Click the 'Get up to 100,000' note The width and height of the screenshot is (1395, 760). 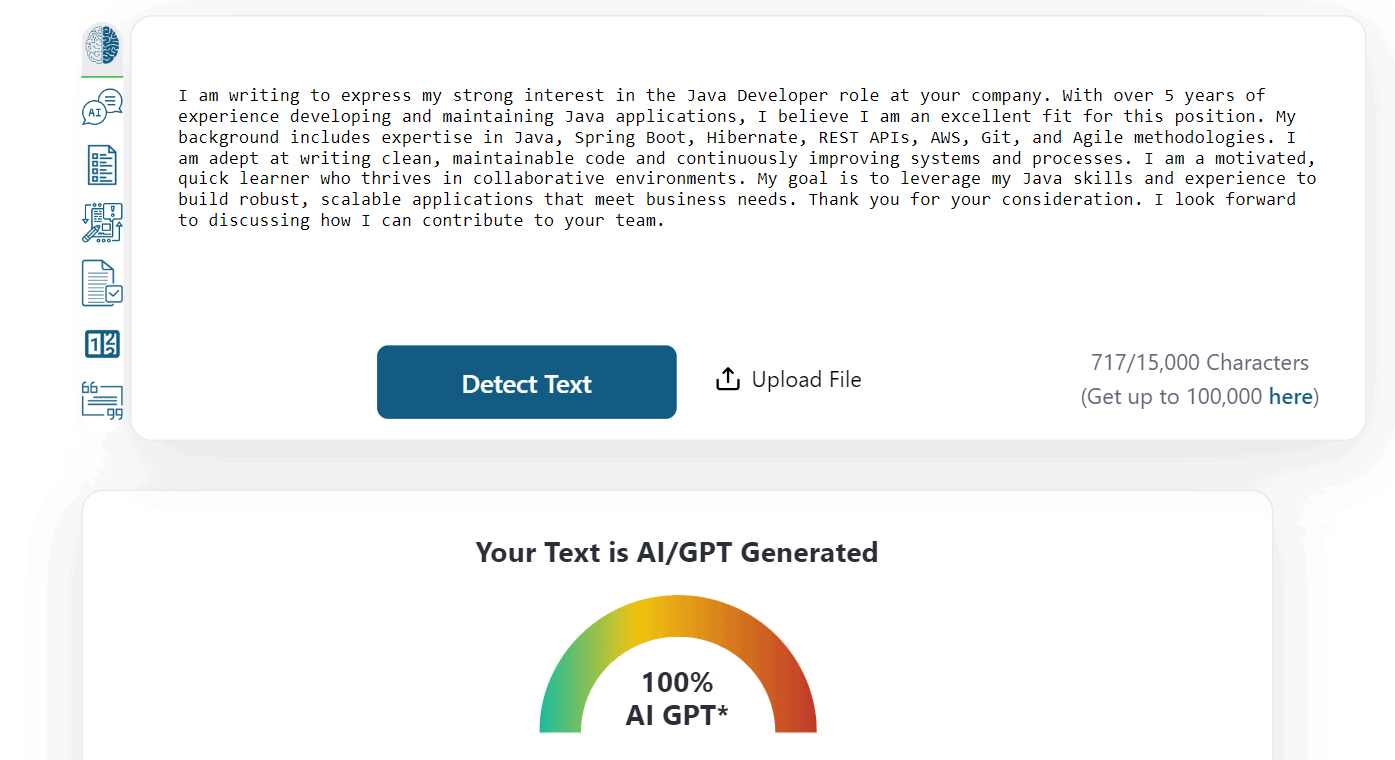point(1173,397)
